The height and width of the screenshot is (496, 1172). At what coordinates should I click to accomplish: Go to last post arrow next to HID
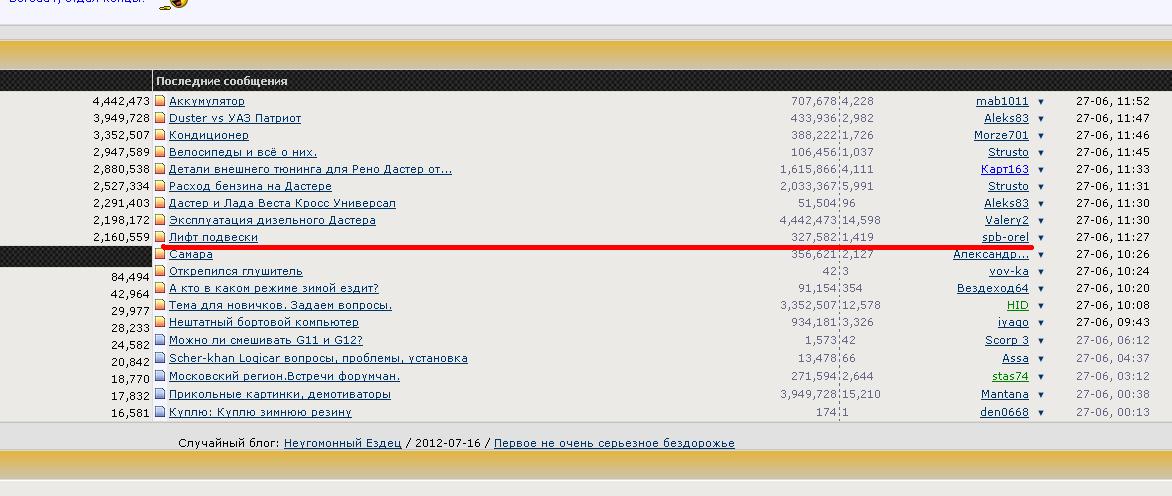click(x=1040, y=306)
